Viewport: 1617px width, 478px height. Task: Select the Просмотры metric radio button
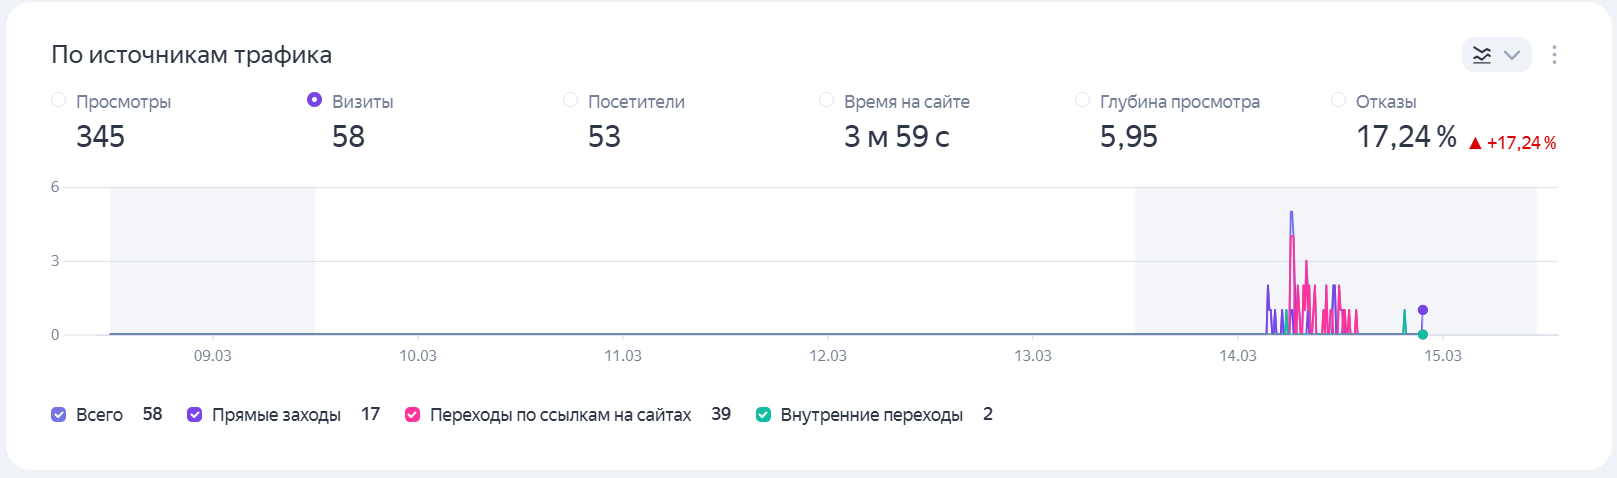pos(59,100)
